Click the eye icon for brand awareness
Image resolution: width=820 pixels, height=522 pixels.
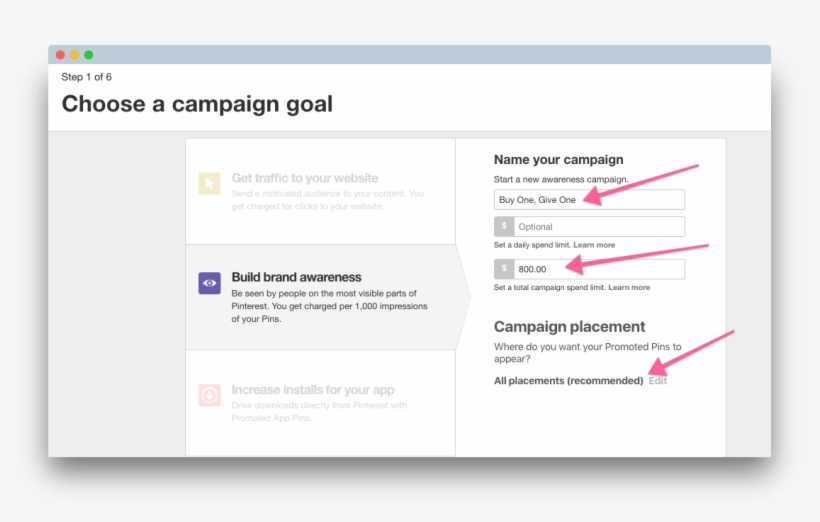point(209,283)
